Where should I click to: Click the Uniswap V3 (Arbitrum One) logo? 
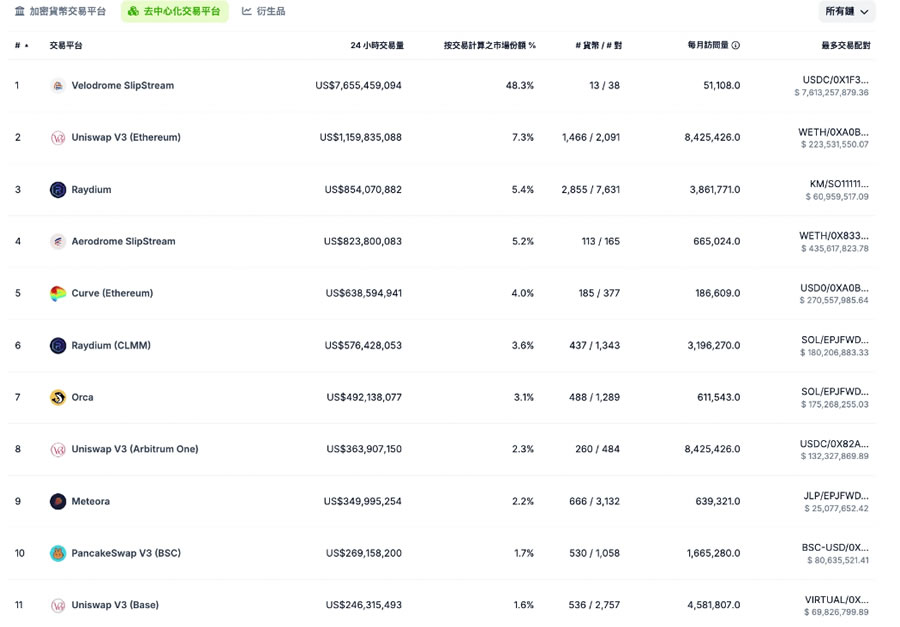pyautogui.click(x=58, y=450)
